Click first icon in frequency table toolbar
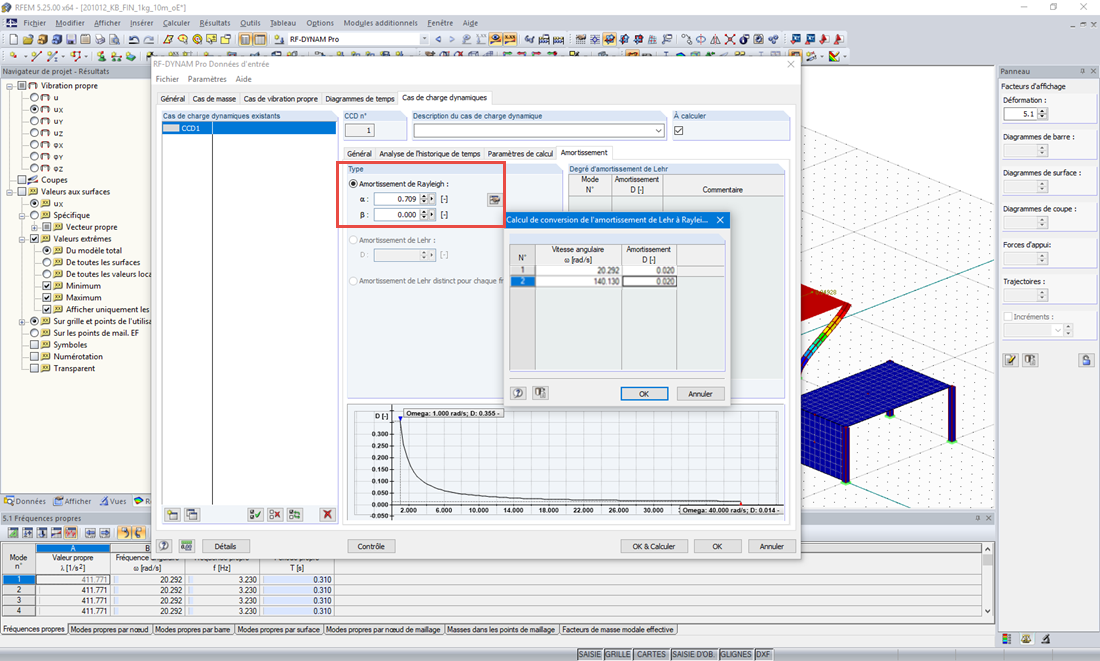1100x661 pixels. coord(13,533)
